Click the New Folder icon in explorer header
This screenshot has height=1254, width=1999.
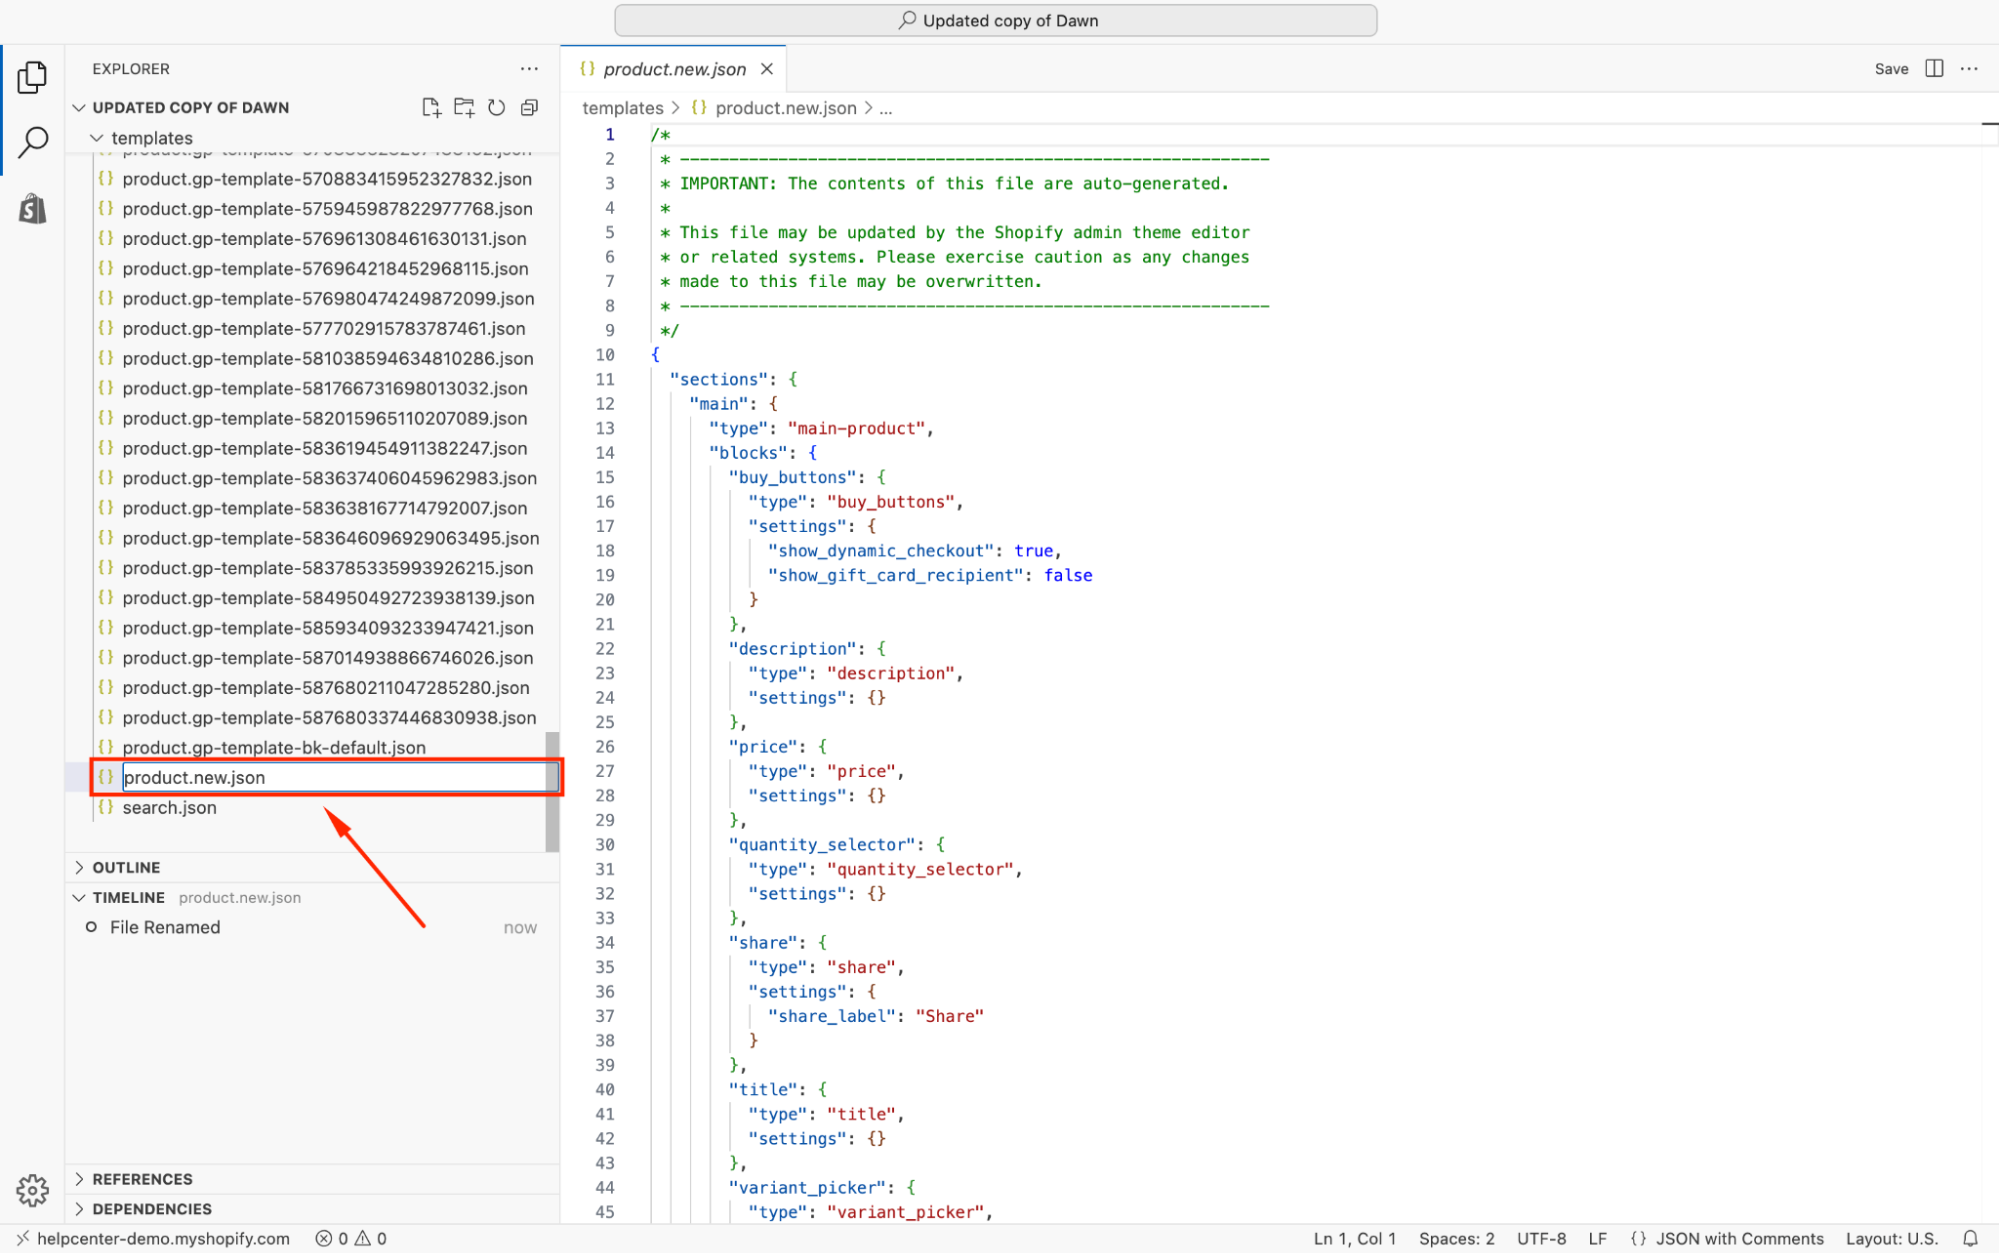pos(464,107)
